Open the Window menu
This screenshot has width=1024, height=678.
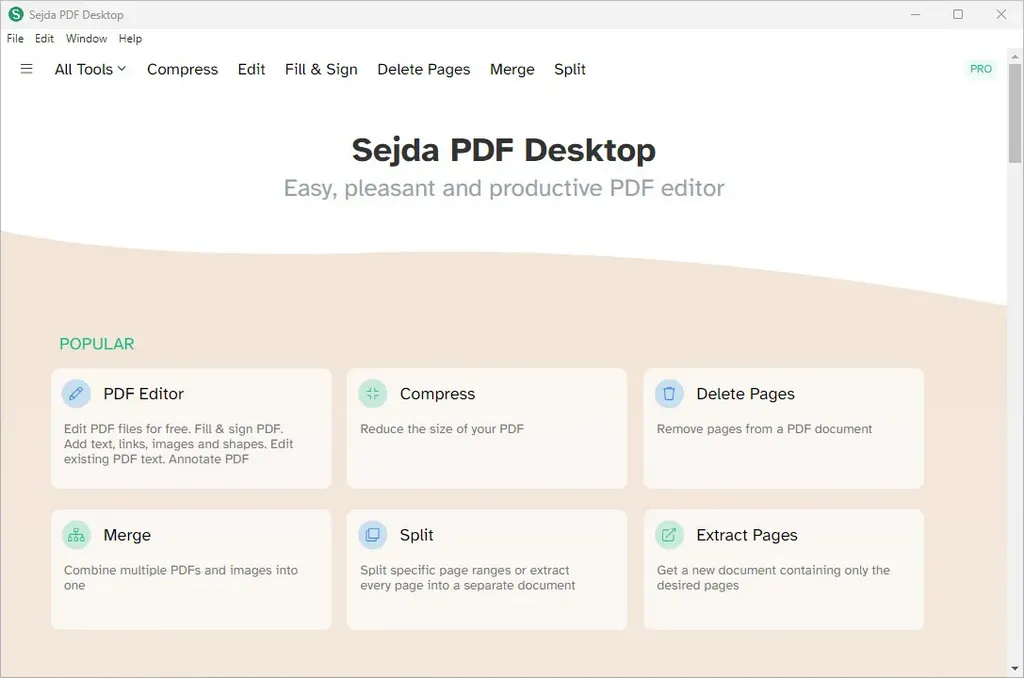click(x=86, y=39)
